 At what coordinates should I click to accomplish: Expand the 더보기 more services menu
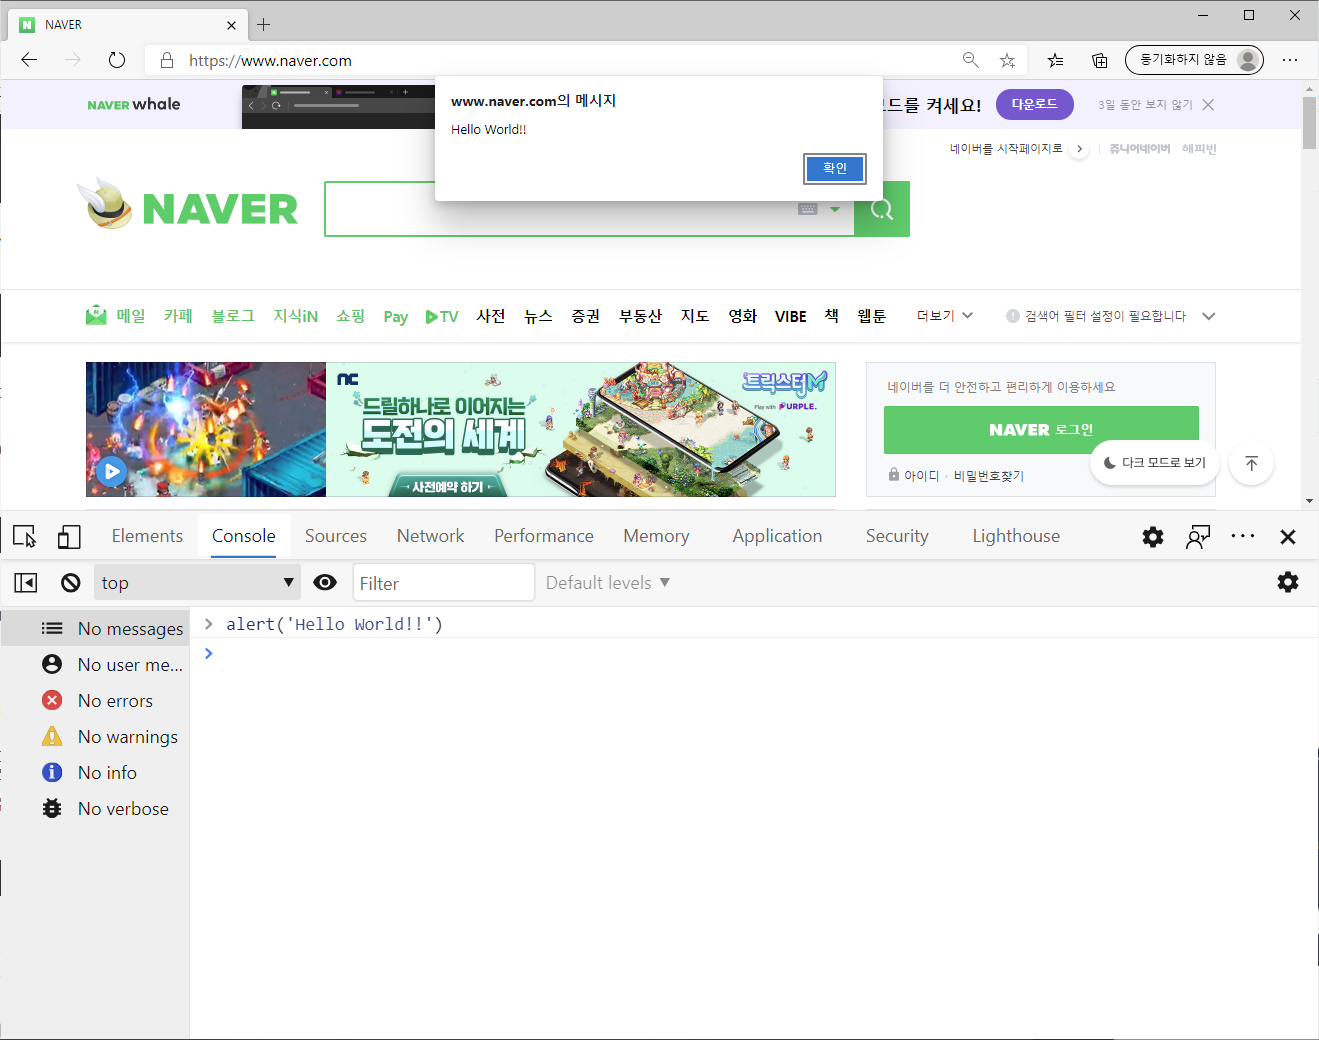(x=945, y=316)
